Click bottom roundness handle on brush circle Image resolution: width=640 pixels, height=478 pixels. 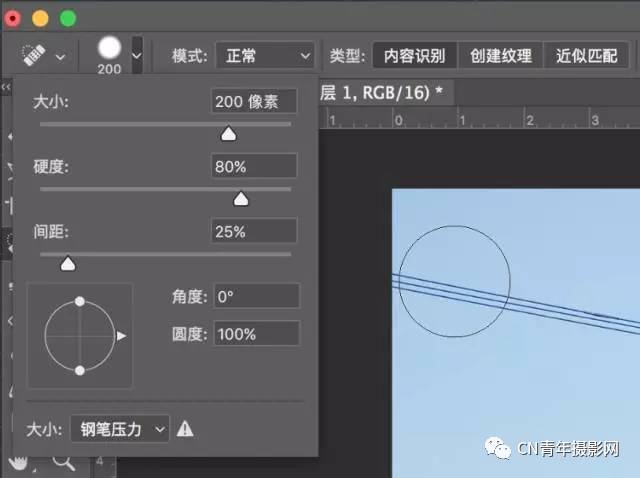click(x=79, y=371)
